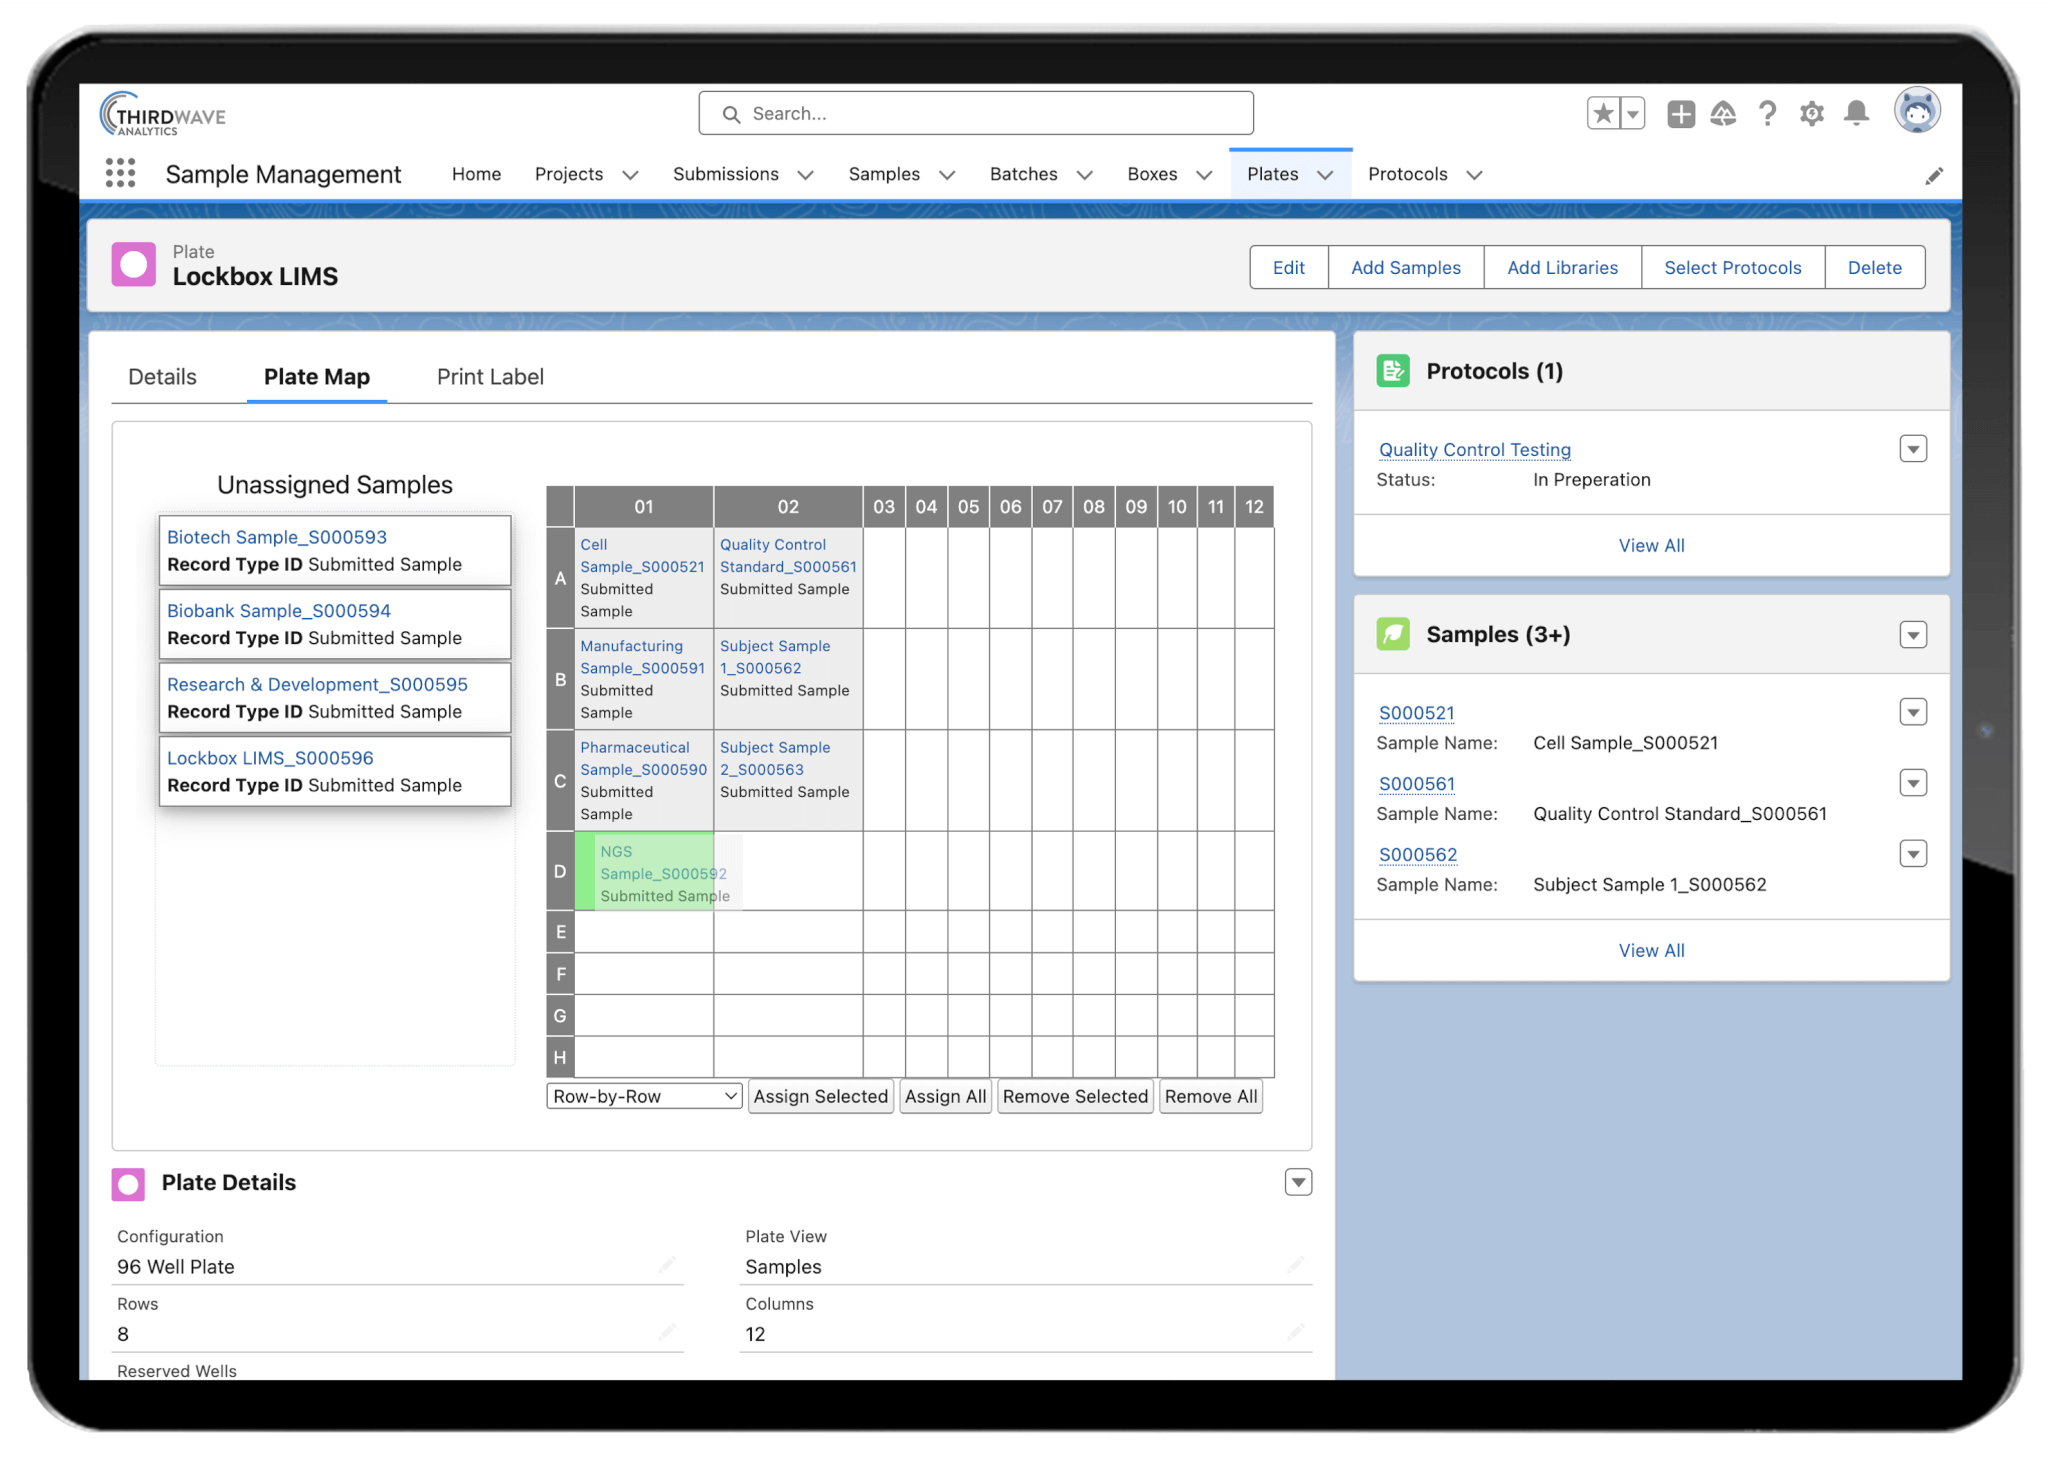The height and width of the screenshot is (1465, 2048).
Task: Click the Assign All button
Action: pos(945,1096)
